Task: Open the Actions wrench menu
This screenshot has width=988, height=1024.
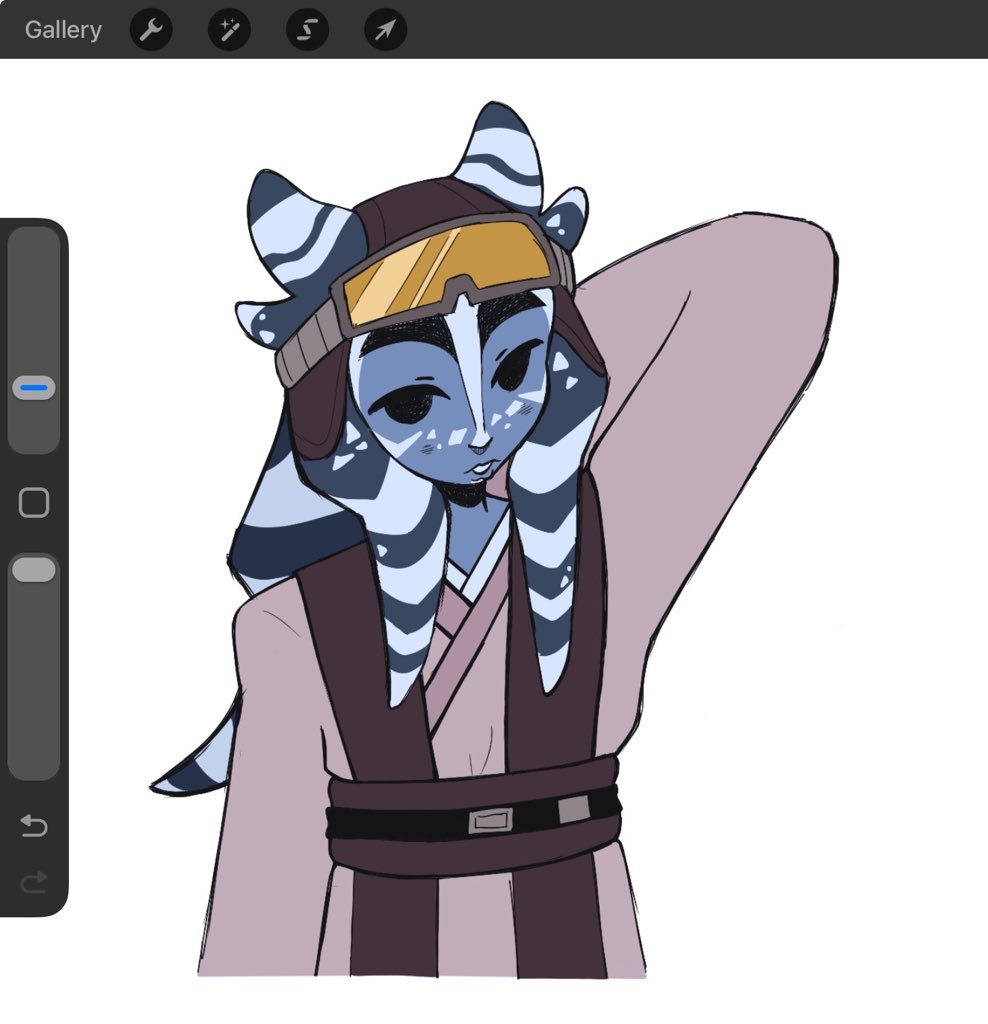Action: [151, 30]
